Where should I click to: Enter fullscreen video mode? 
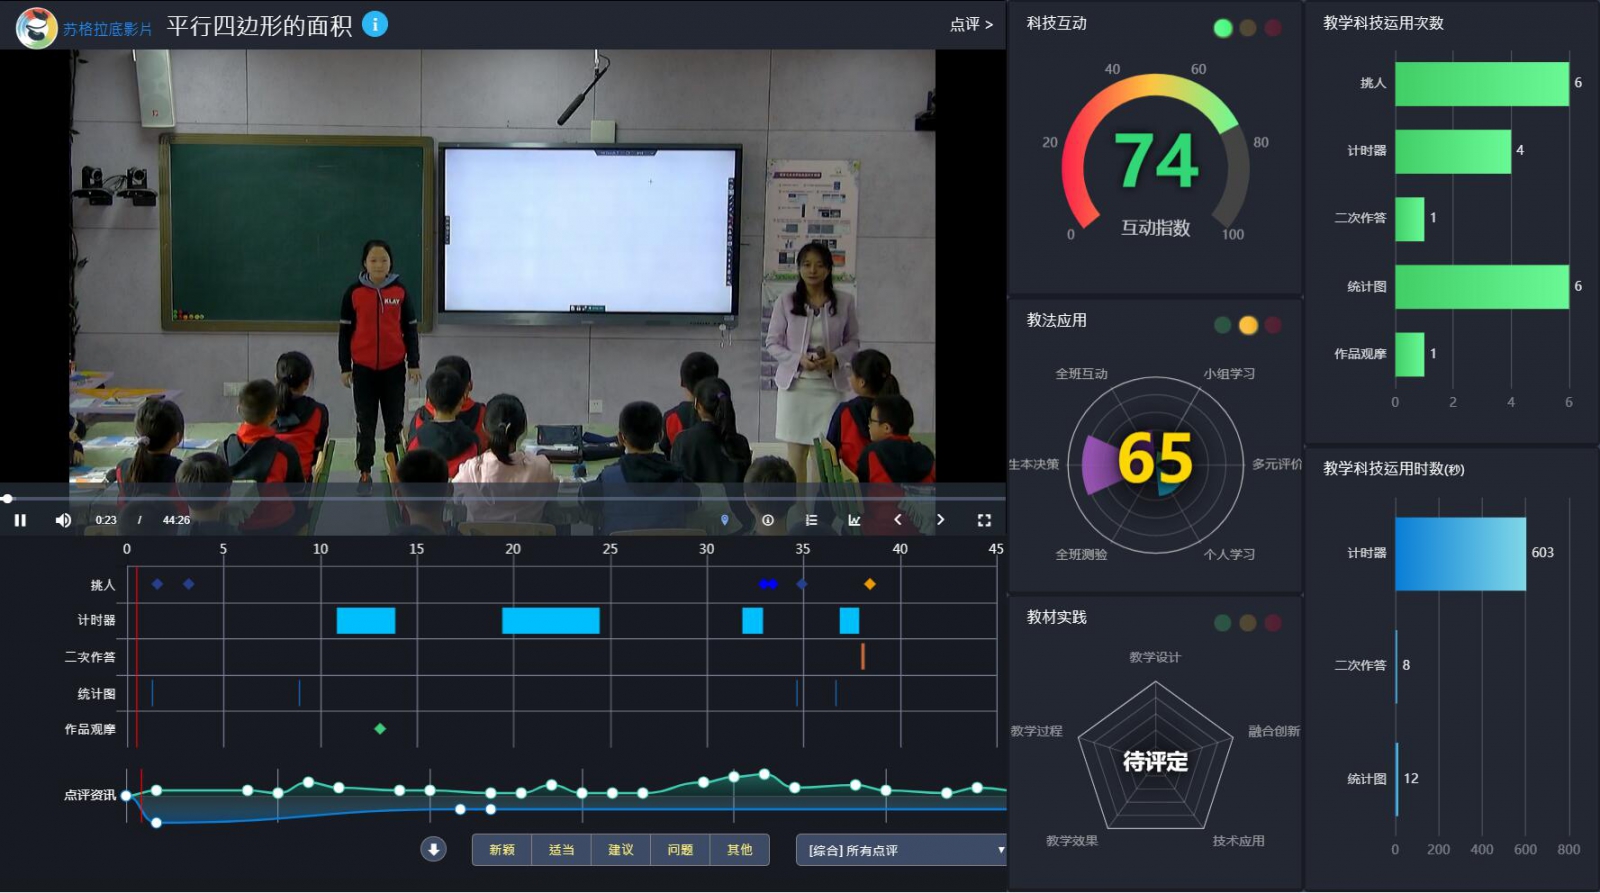pyautogui.click(x=984, y=520)
